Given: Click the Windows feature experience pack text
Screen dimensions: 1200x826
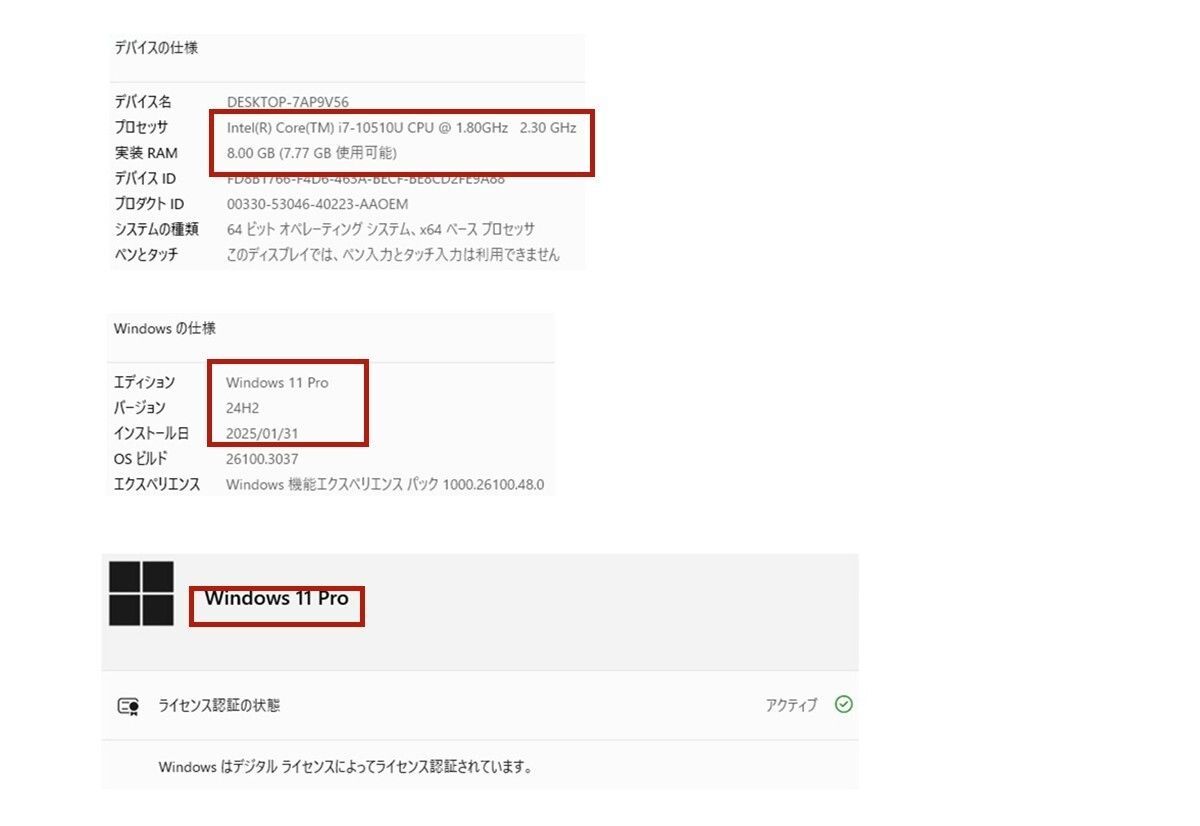Looking at the screenshot, I should point(385,485).
